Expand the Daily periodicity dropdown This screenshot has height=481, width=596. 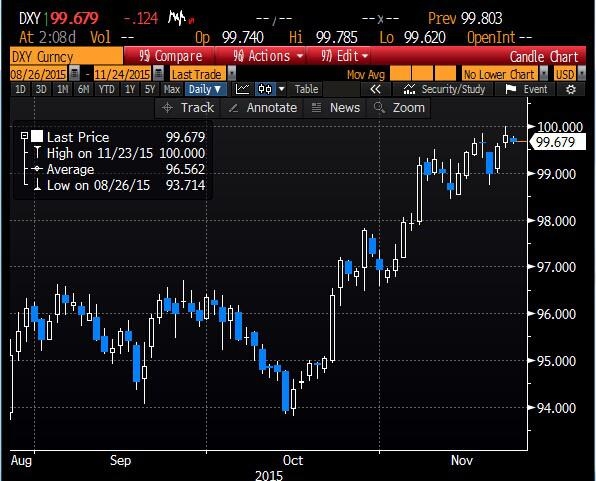click(x=206, y=89)
